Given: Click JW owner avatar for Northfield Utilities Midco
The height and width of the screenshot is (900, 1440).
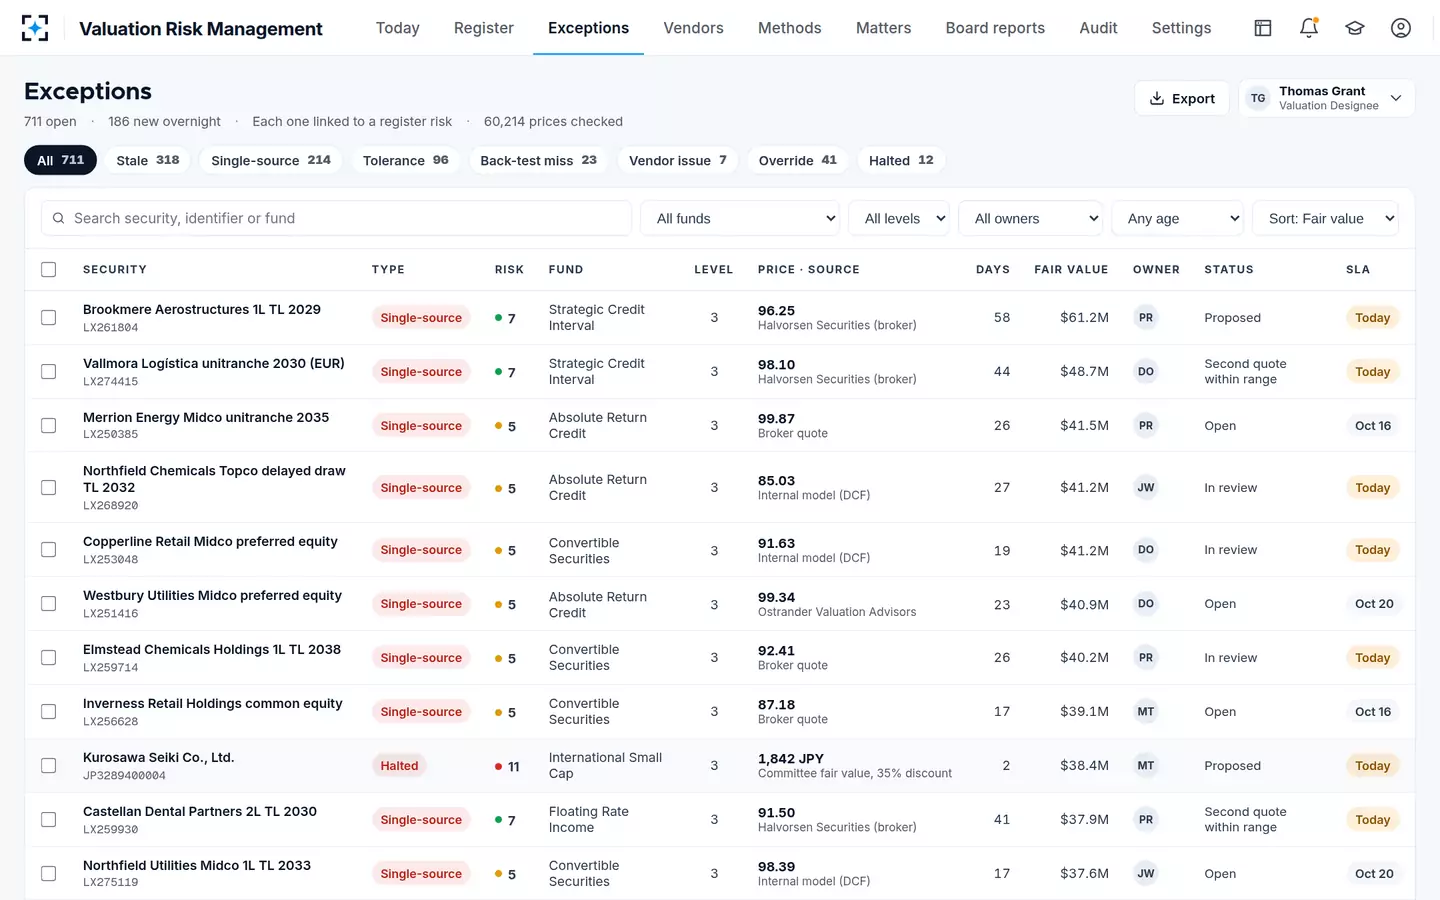Looking at the screenshot, I should point(1146,874).
